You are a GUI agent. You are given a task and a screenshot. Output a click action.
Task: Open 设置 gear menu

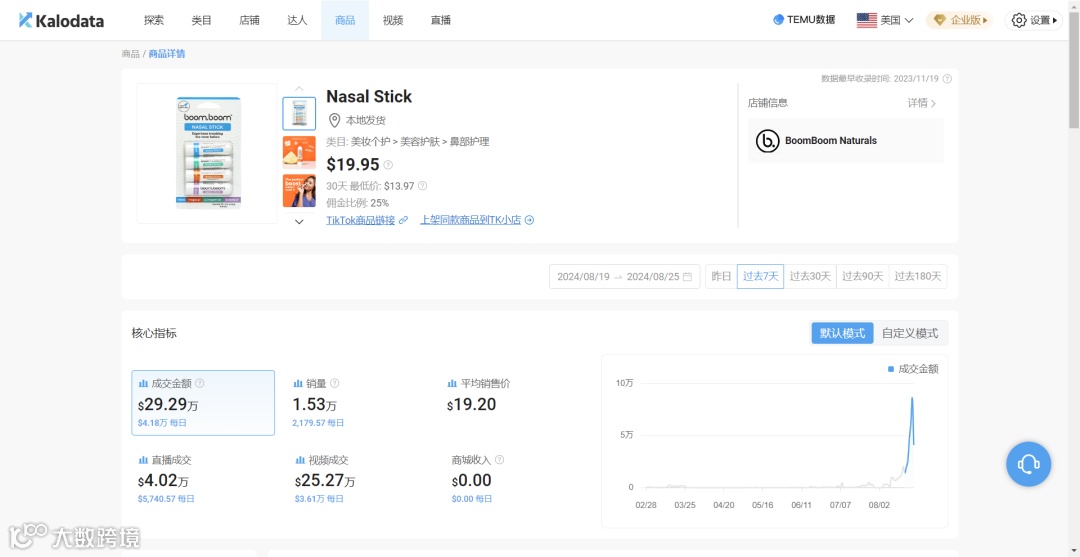click(x=1033, y=20)
